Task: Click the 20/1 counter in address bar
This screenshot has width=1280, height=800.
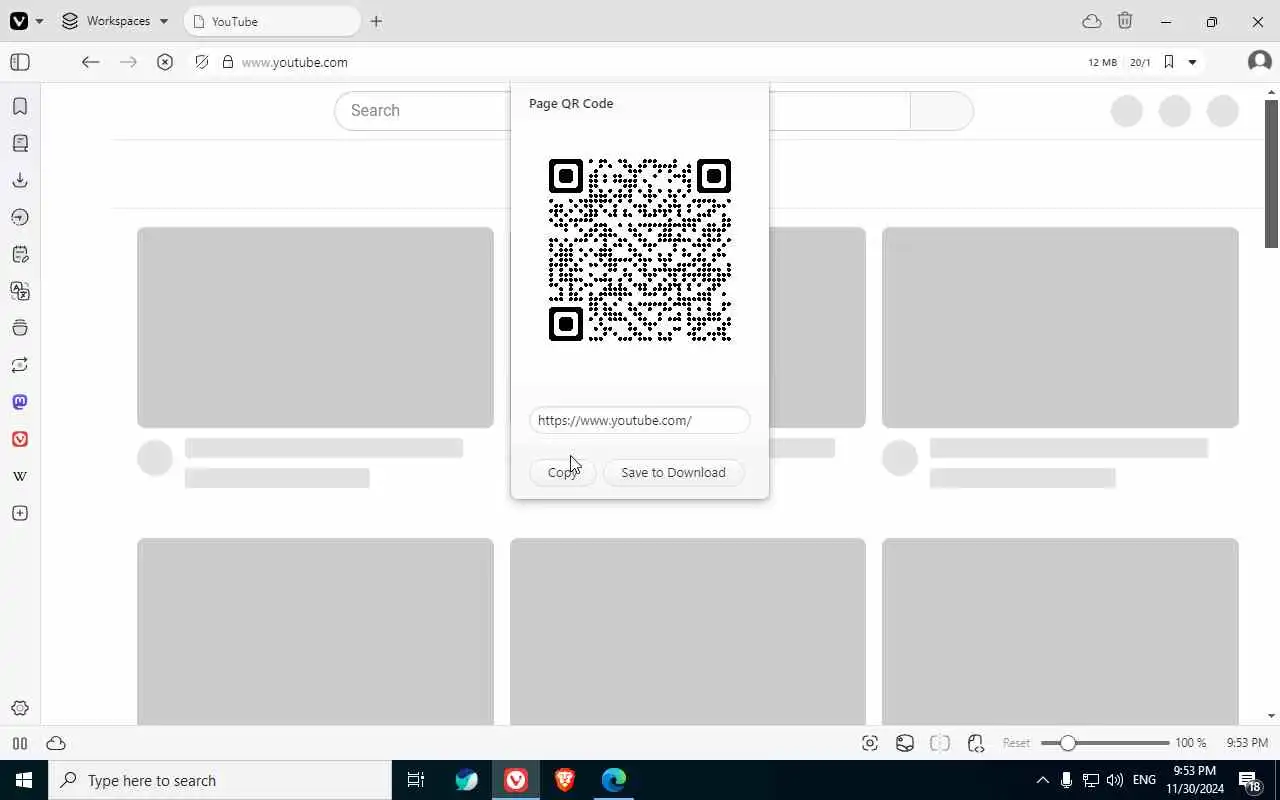Action: (1140, 62)
